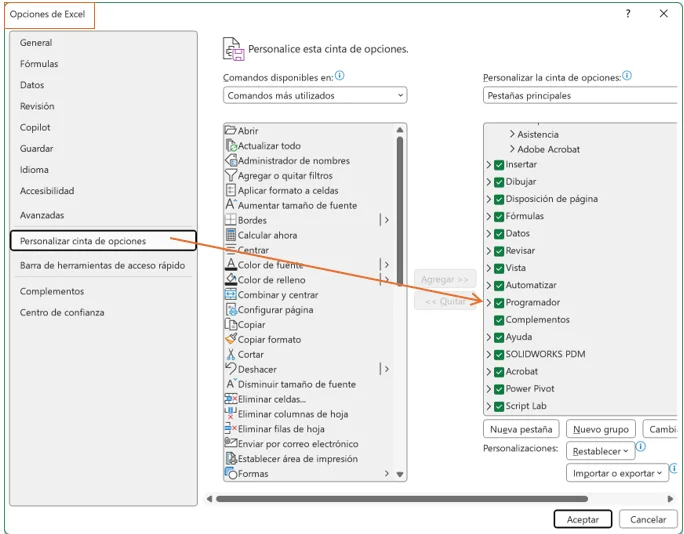This screenshot has width=684, height=534.
Task: Select the Centrar command text
Action: (253, 250)
